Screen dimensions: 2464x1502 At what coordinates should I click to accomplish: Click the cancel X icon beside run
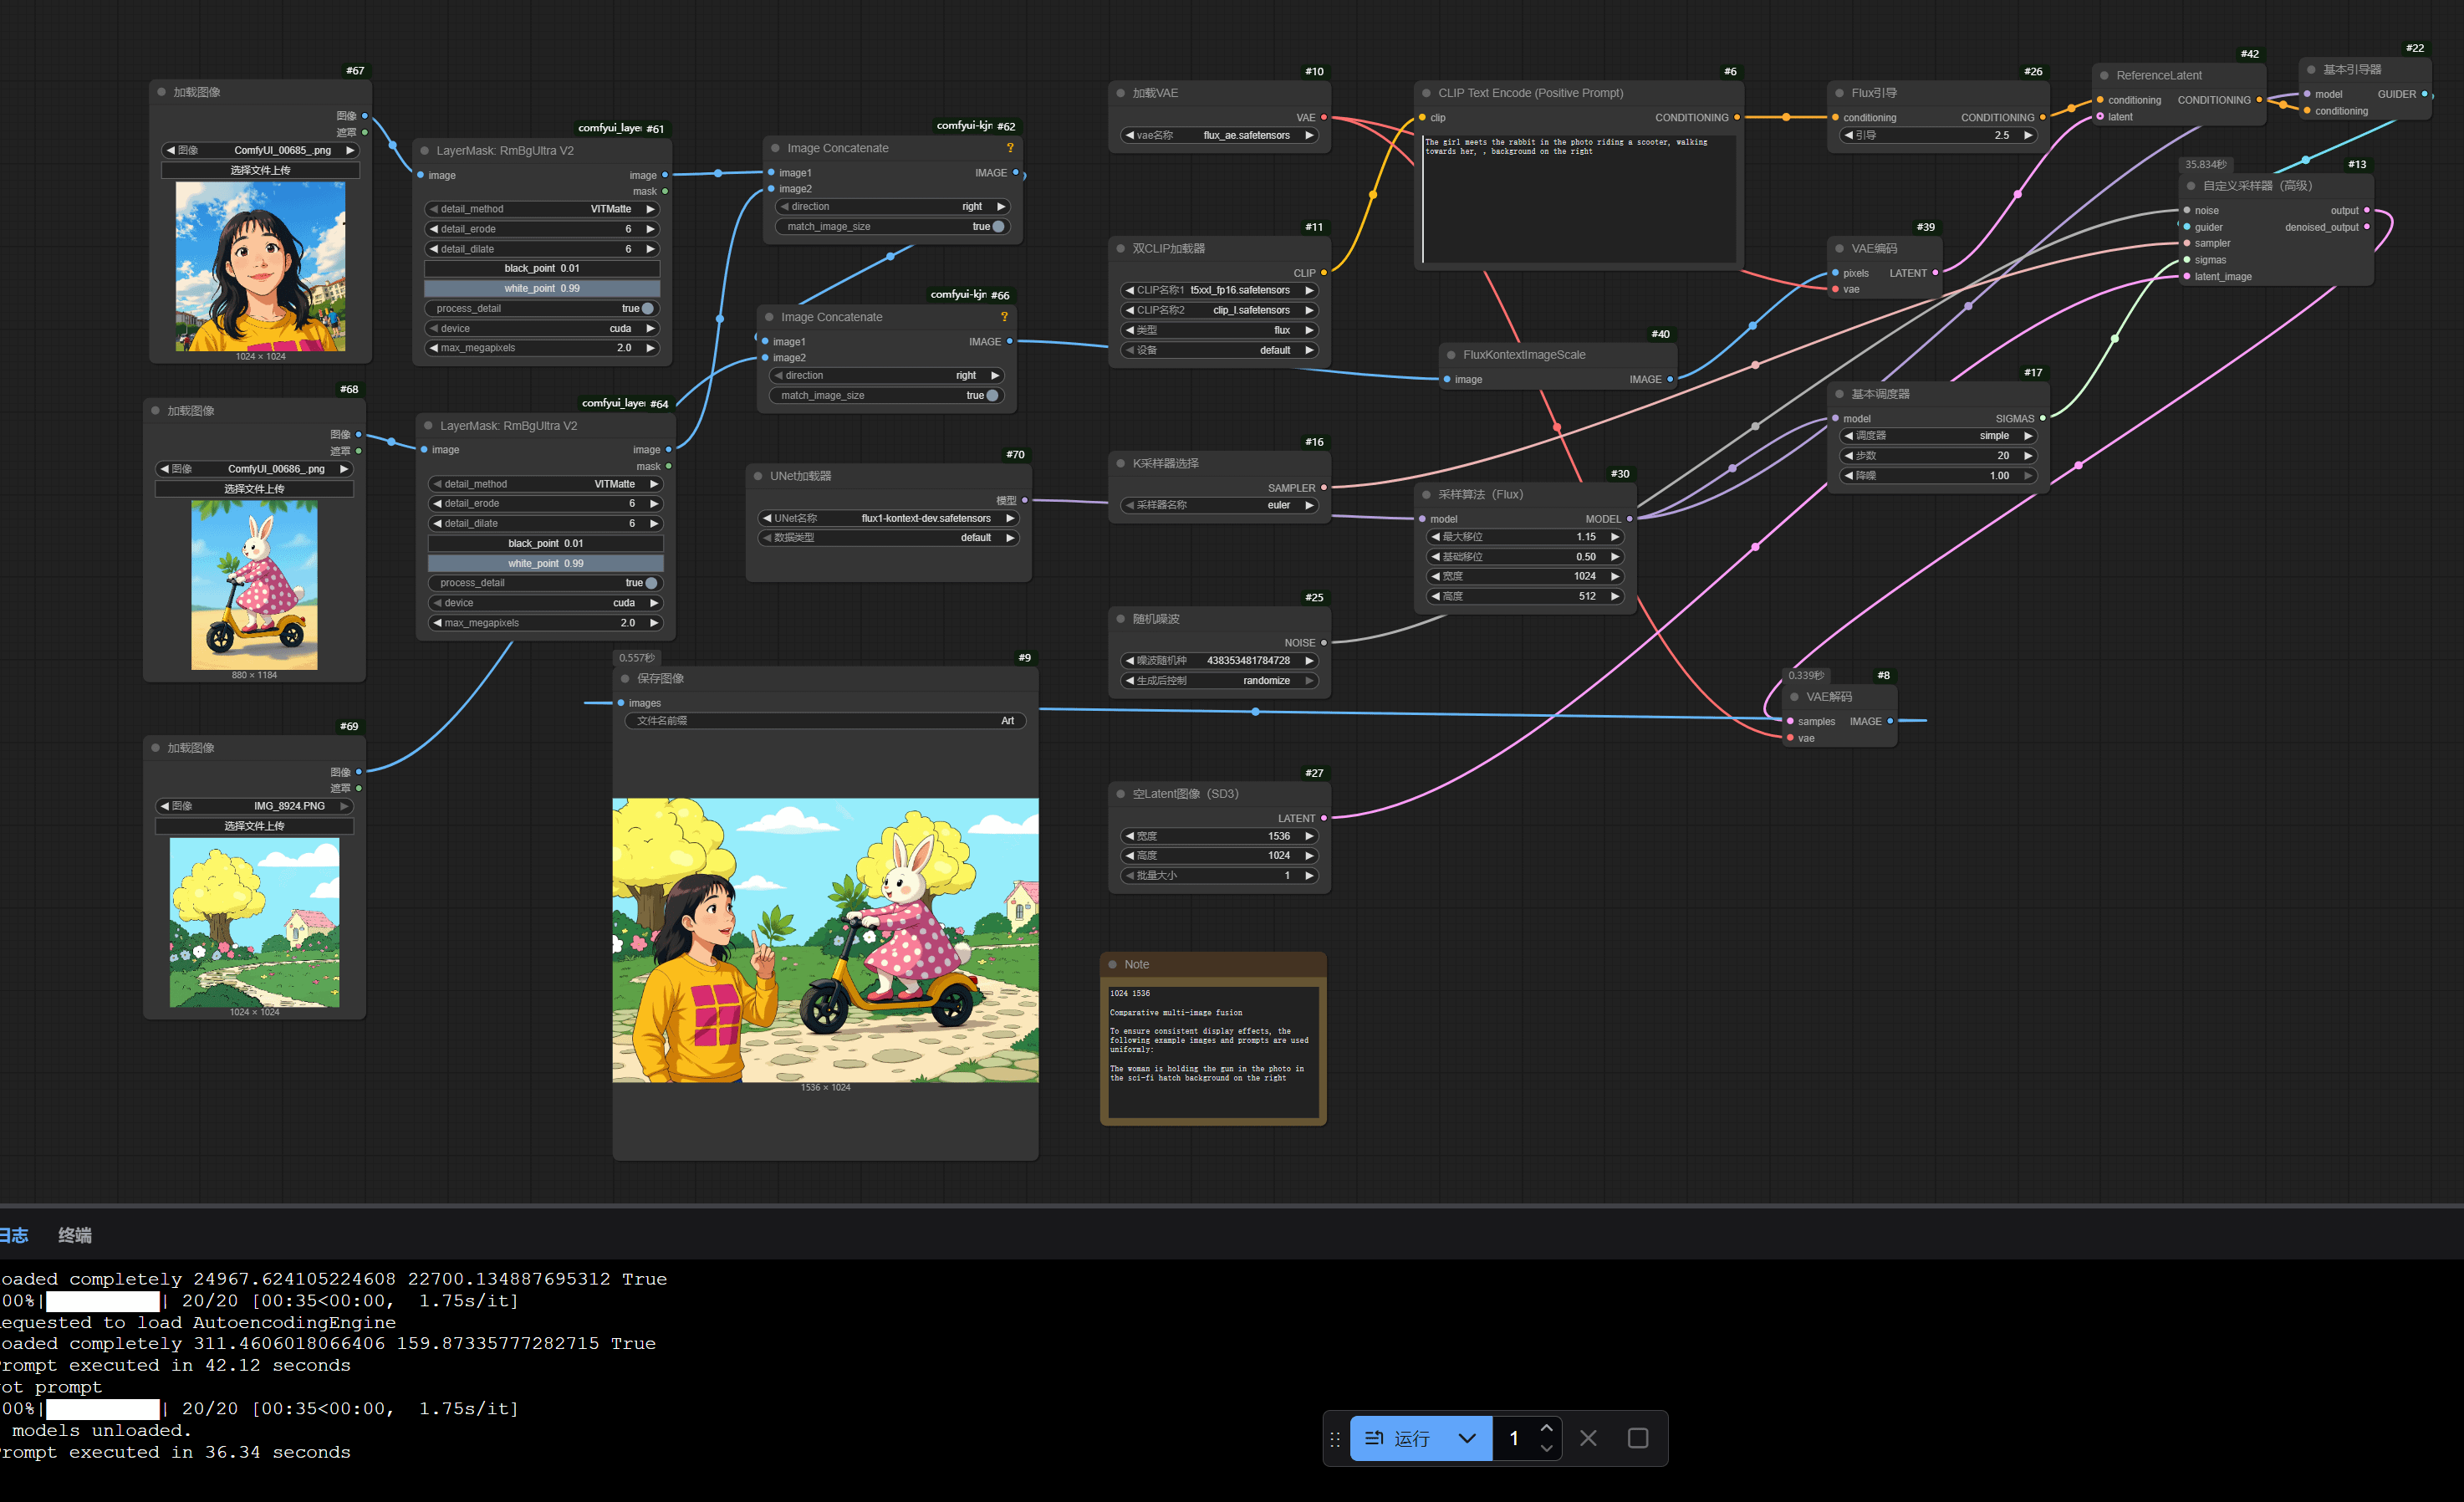(x=1588, y=1438)
